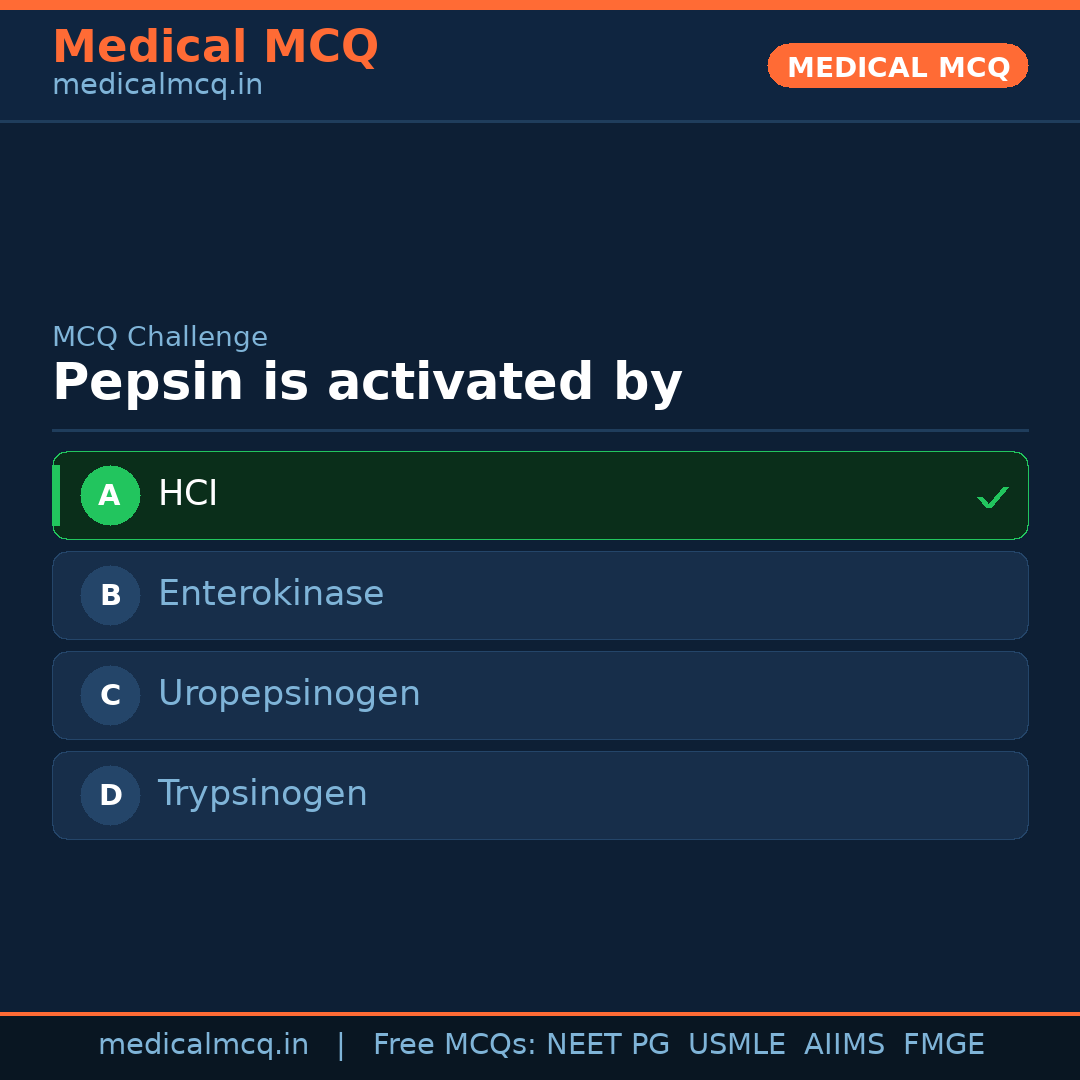Click the orange MEDICAL MCQ badge

point(897,66)
